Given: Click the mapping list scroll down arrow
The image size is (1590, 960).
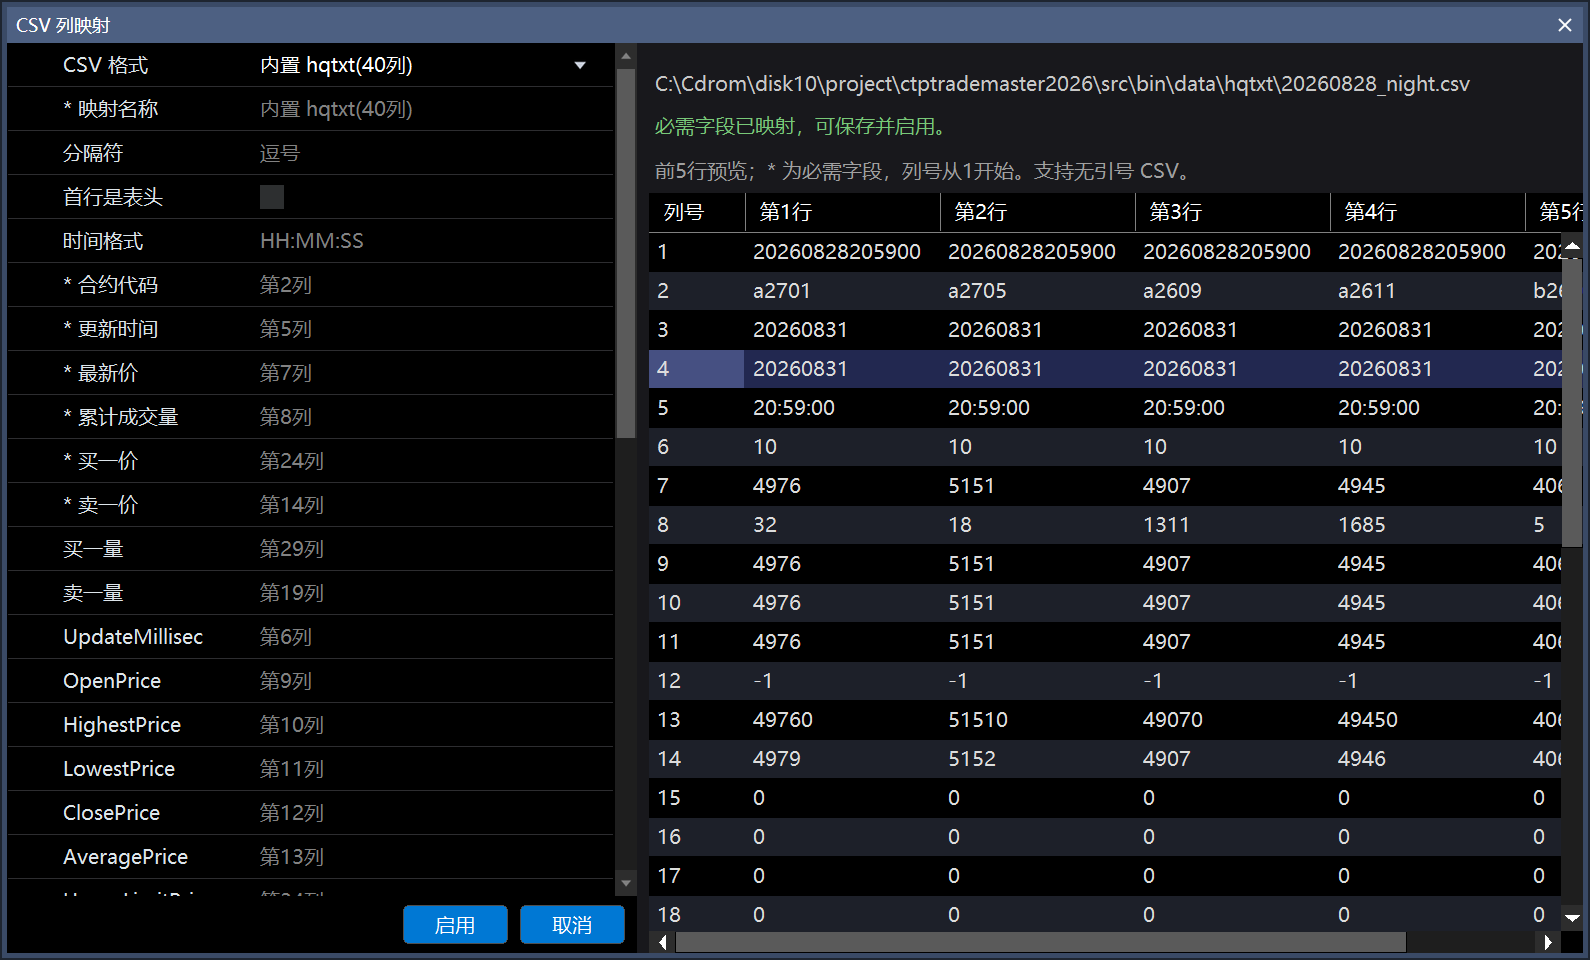Looking at the screenshot, I should (626, 882).
